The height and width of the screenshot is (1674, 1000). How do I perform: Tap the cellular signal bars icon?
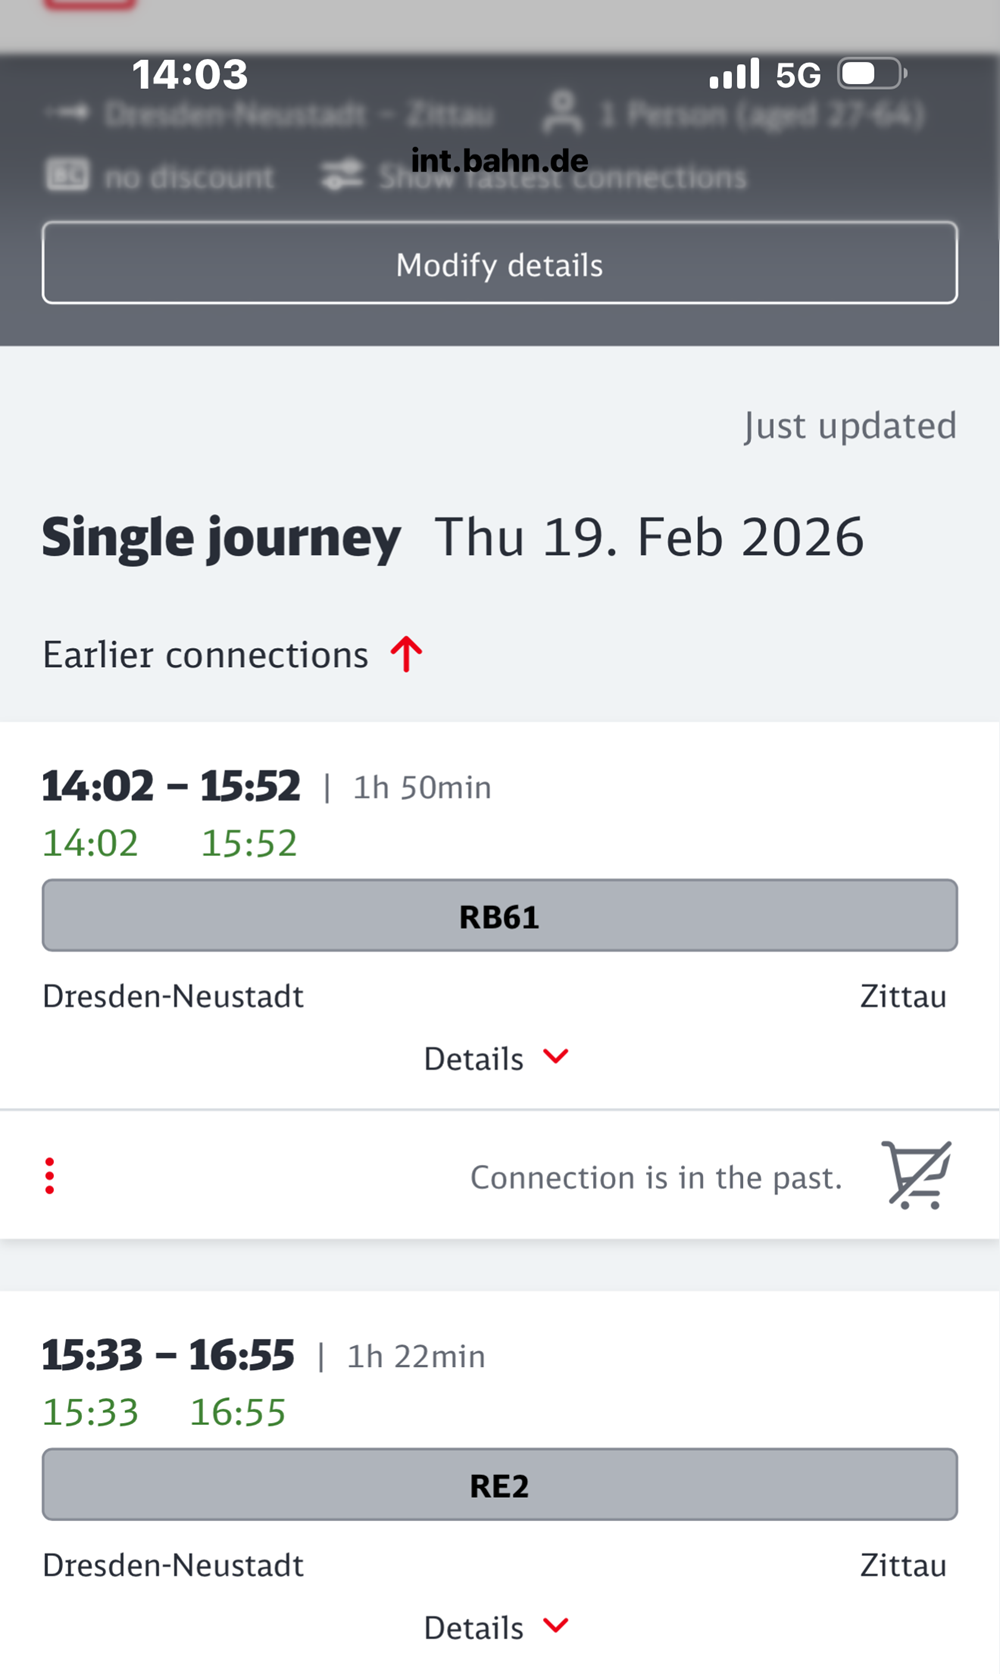click(734, 74)
